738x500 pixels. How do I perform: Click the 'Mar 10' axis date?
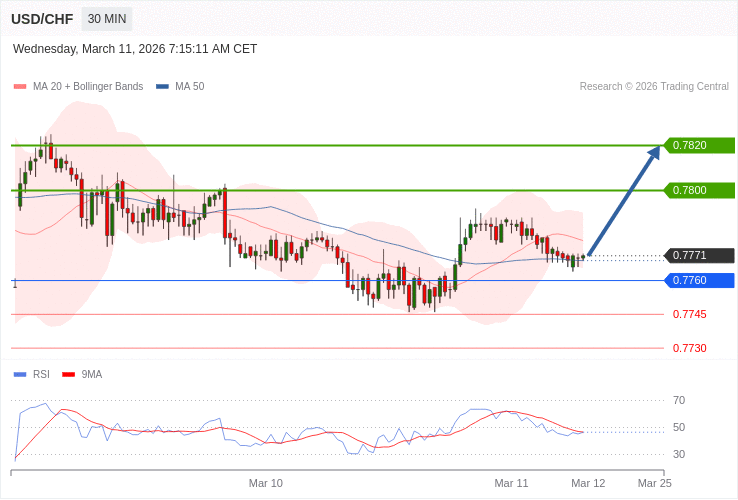coord(266,484)
